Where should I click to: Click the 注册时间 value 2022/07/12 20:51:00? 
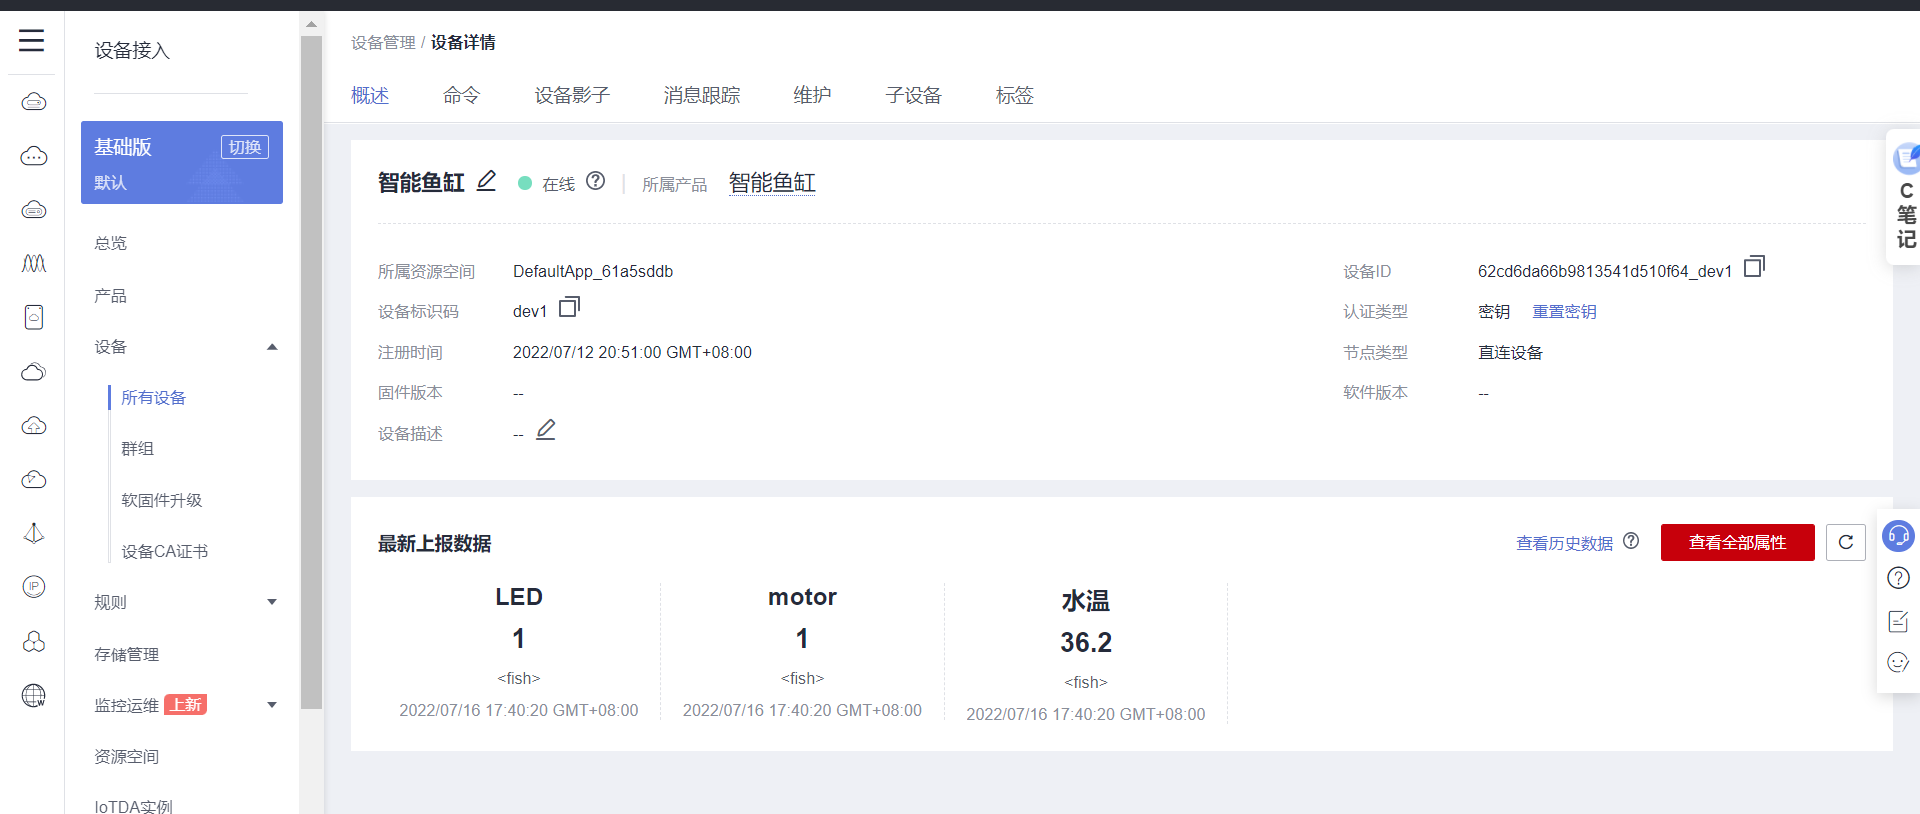[632, 353]
